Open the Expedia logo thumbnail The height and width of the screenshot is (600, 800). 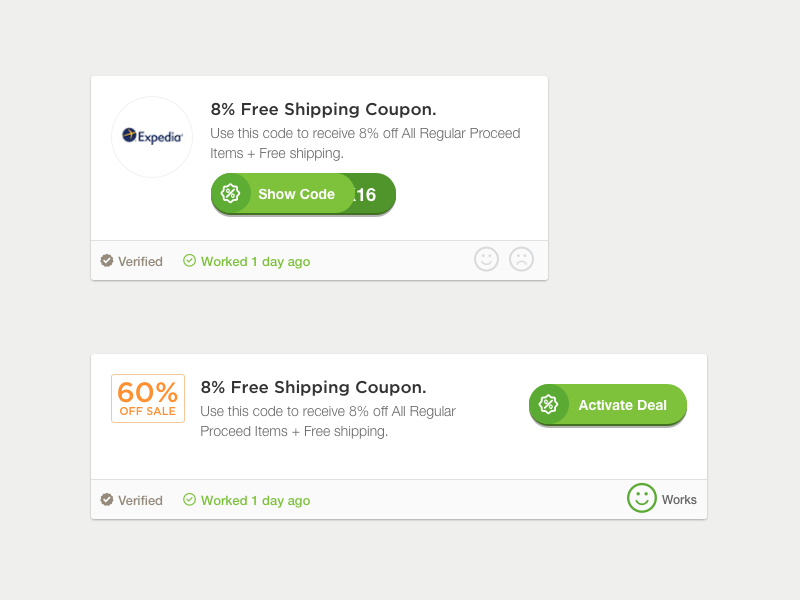click(152, 137)
